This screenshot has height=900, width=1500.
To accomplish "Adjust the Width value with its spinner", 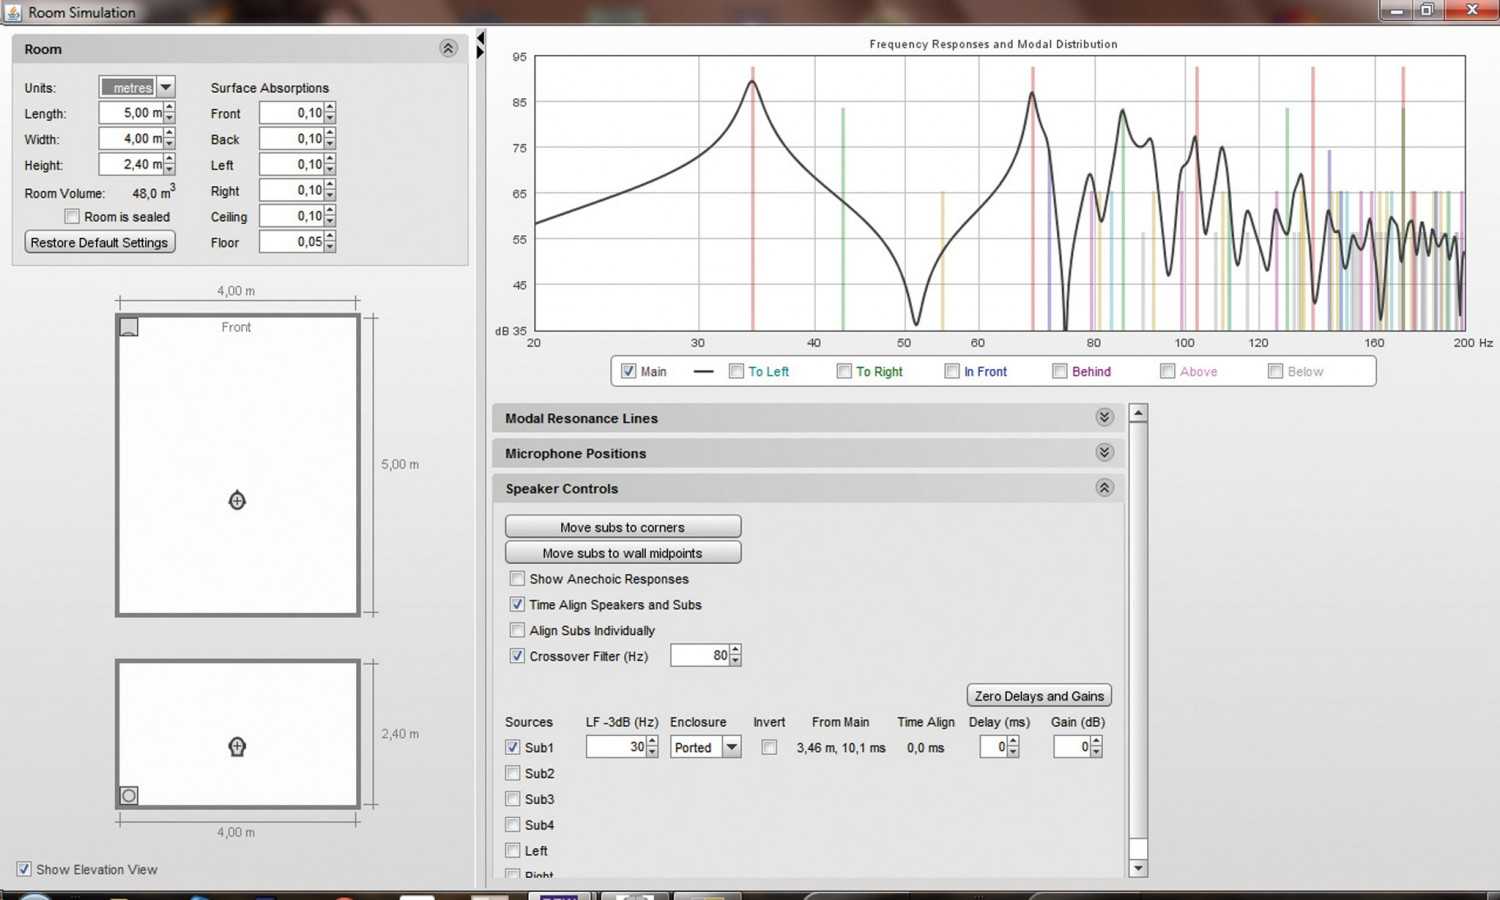I will (x=170, y=139).
